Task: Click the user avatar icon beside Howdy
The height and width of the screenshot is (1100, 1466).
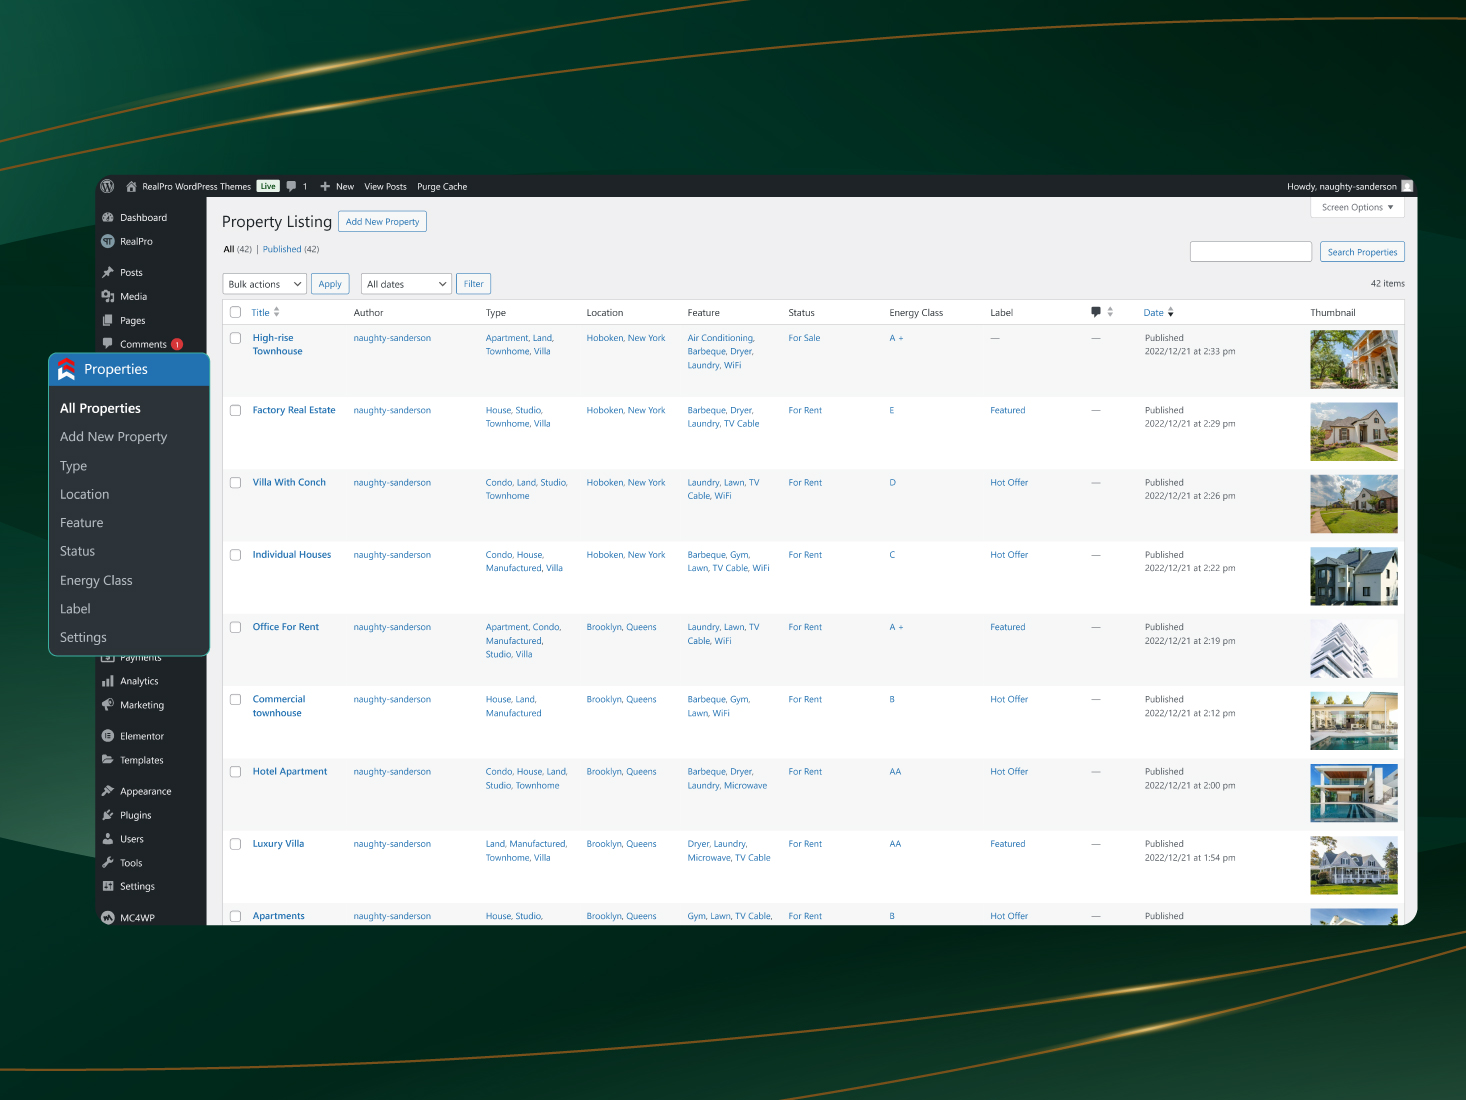Action: 1407,186
